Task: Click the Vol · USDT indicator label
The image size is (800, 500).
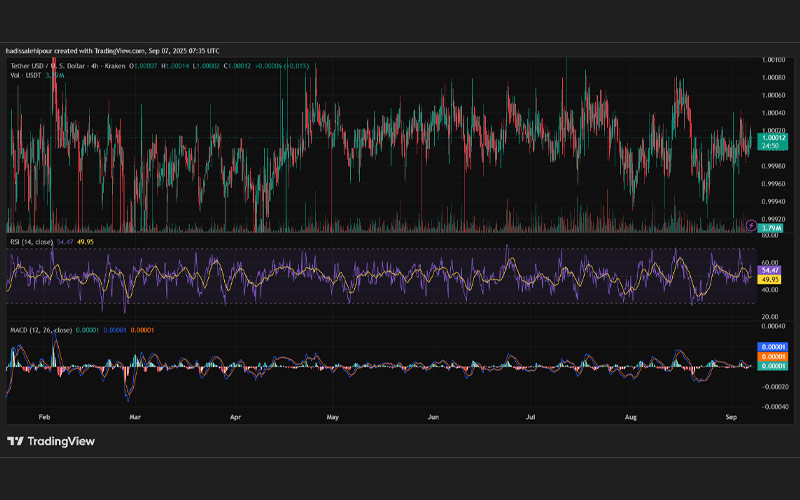Action: tap(26, 75)
